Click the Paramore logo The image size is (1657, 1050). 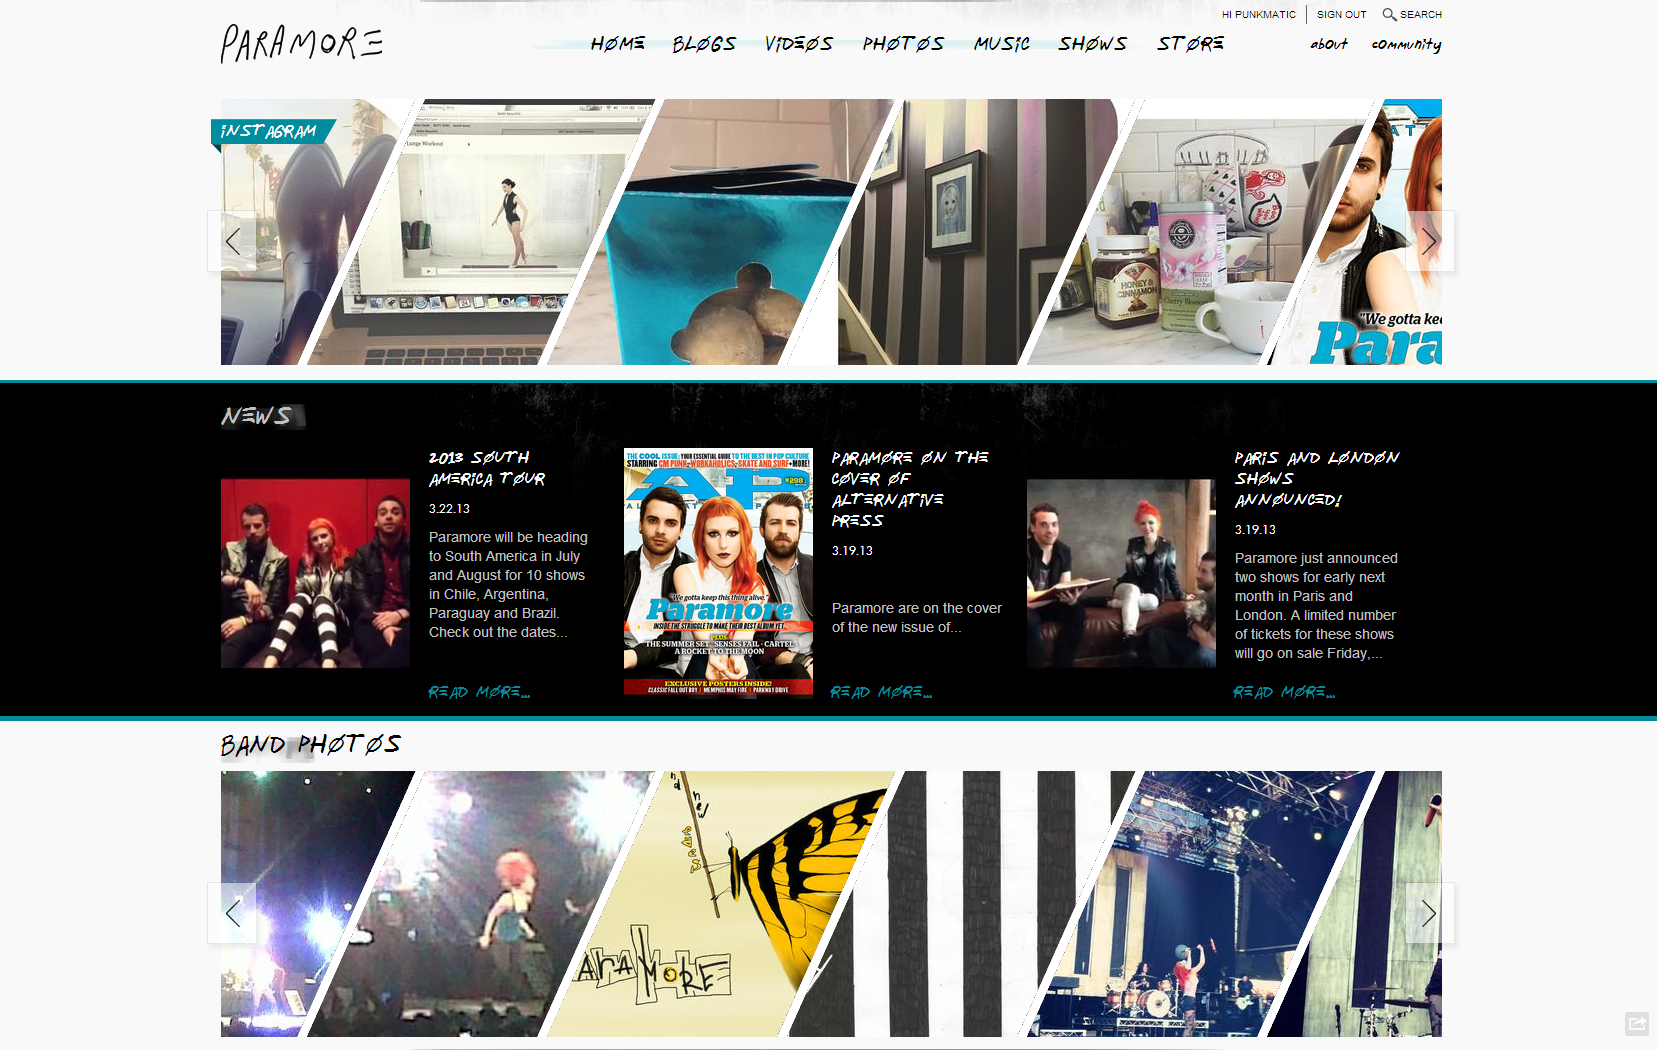click(x=301, y=44)
